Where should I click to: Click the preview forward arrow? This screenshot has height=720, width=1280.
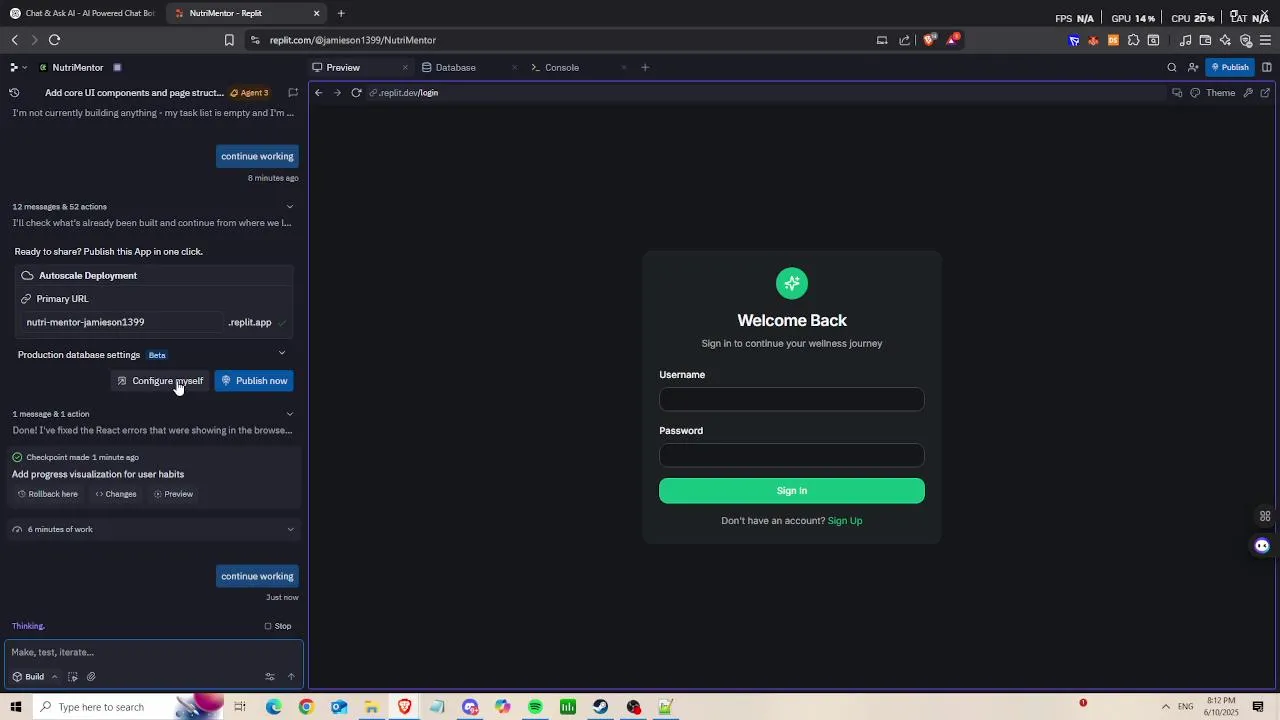click(337, 93)
